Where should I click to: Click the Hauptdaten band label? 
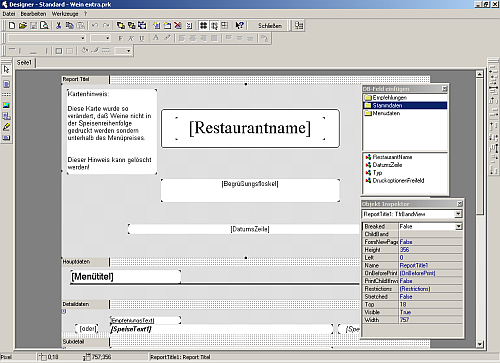tap(85, 262)
